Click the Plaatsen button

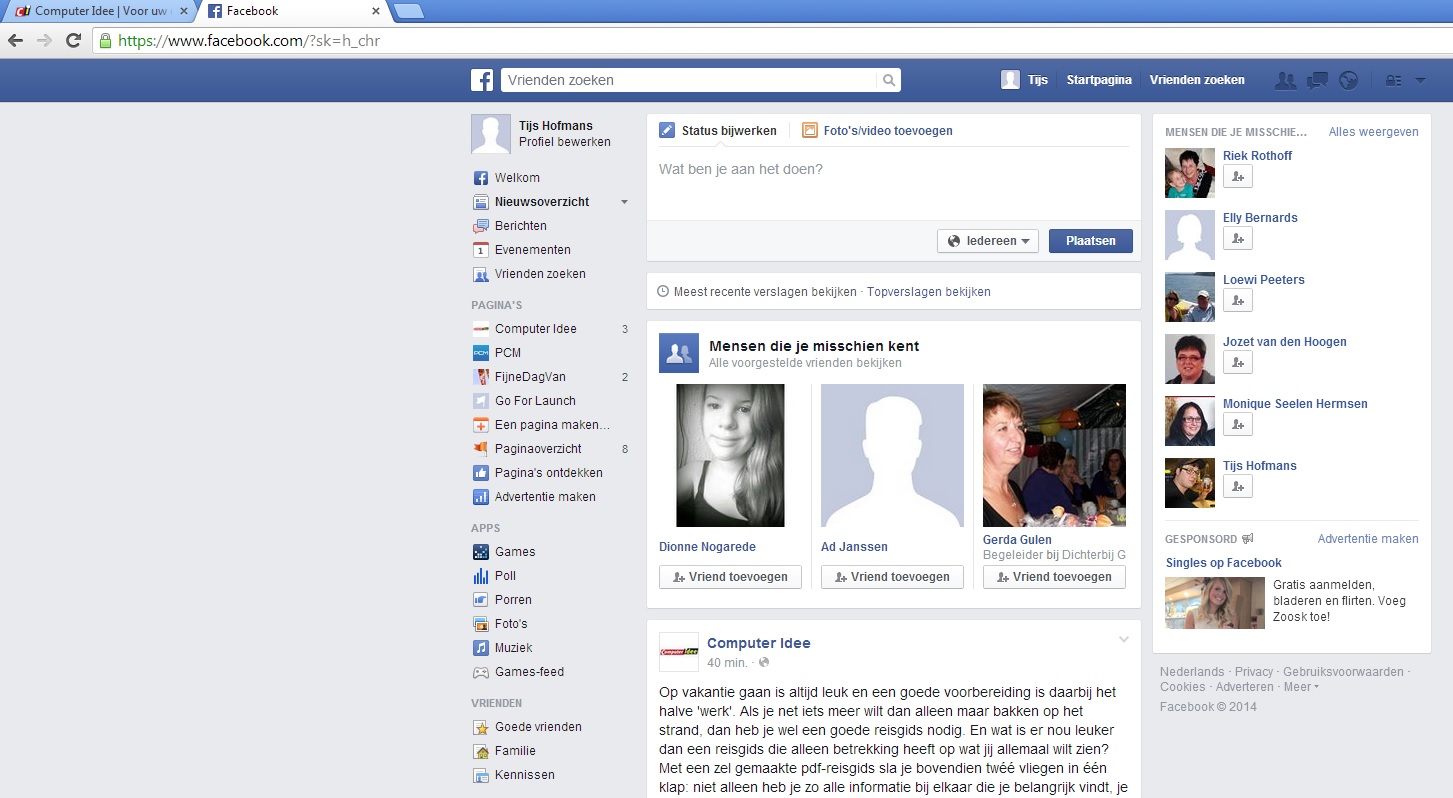coord(1090,241)
